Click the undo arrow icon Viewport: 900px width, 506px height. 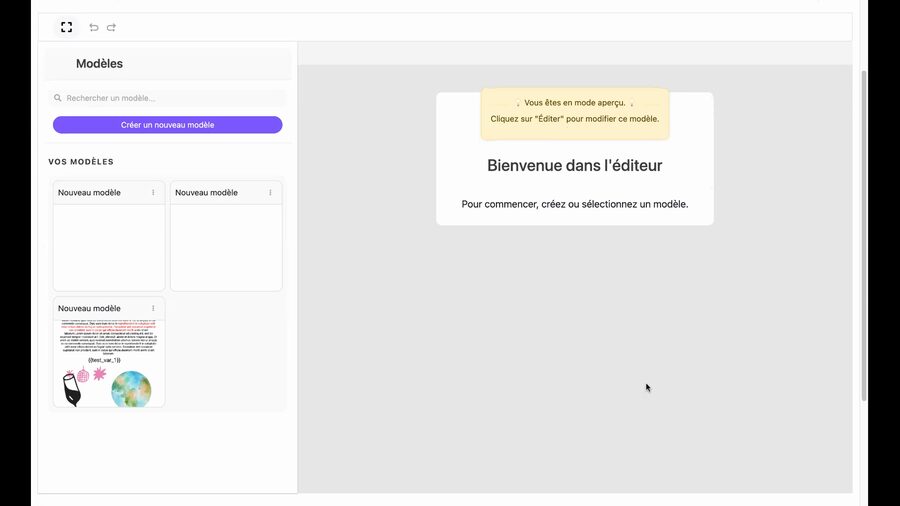pyautogui.click(x=94, y=27)
